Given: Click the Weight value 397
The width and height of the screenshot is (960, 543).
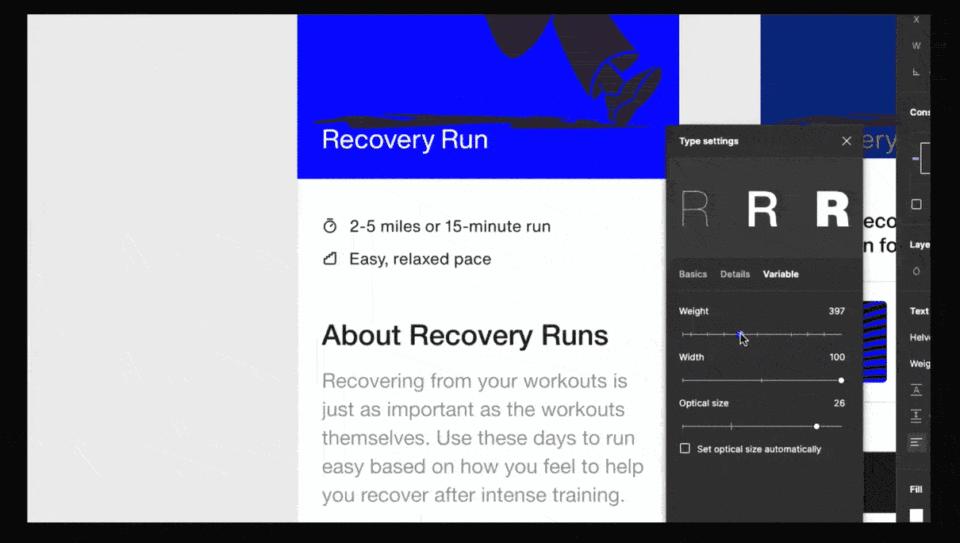Looking at the screenshot, I should pyautogui.click(x=836, y=311).
